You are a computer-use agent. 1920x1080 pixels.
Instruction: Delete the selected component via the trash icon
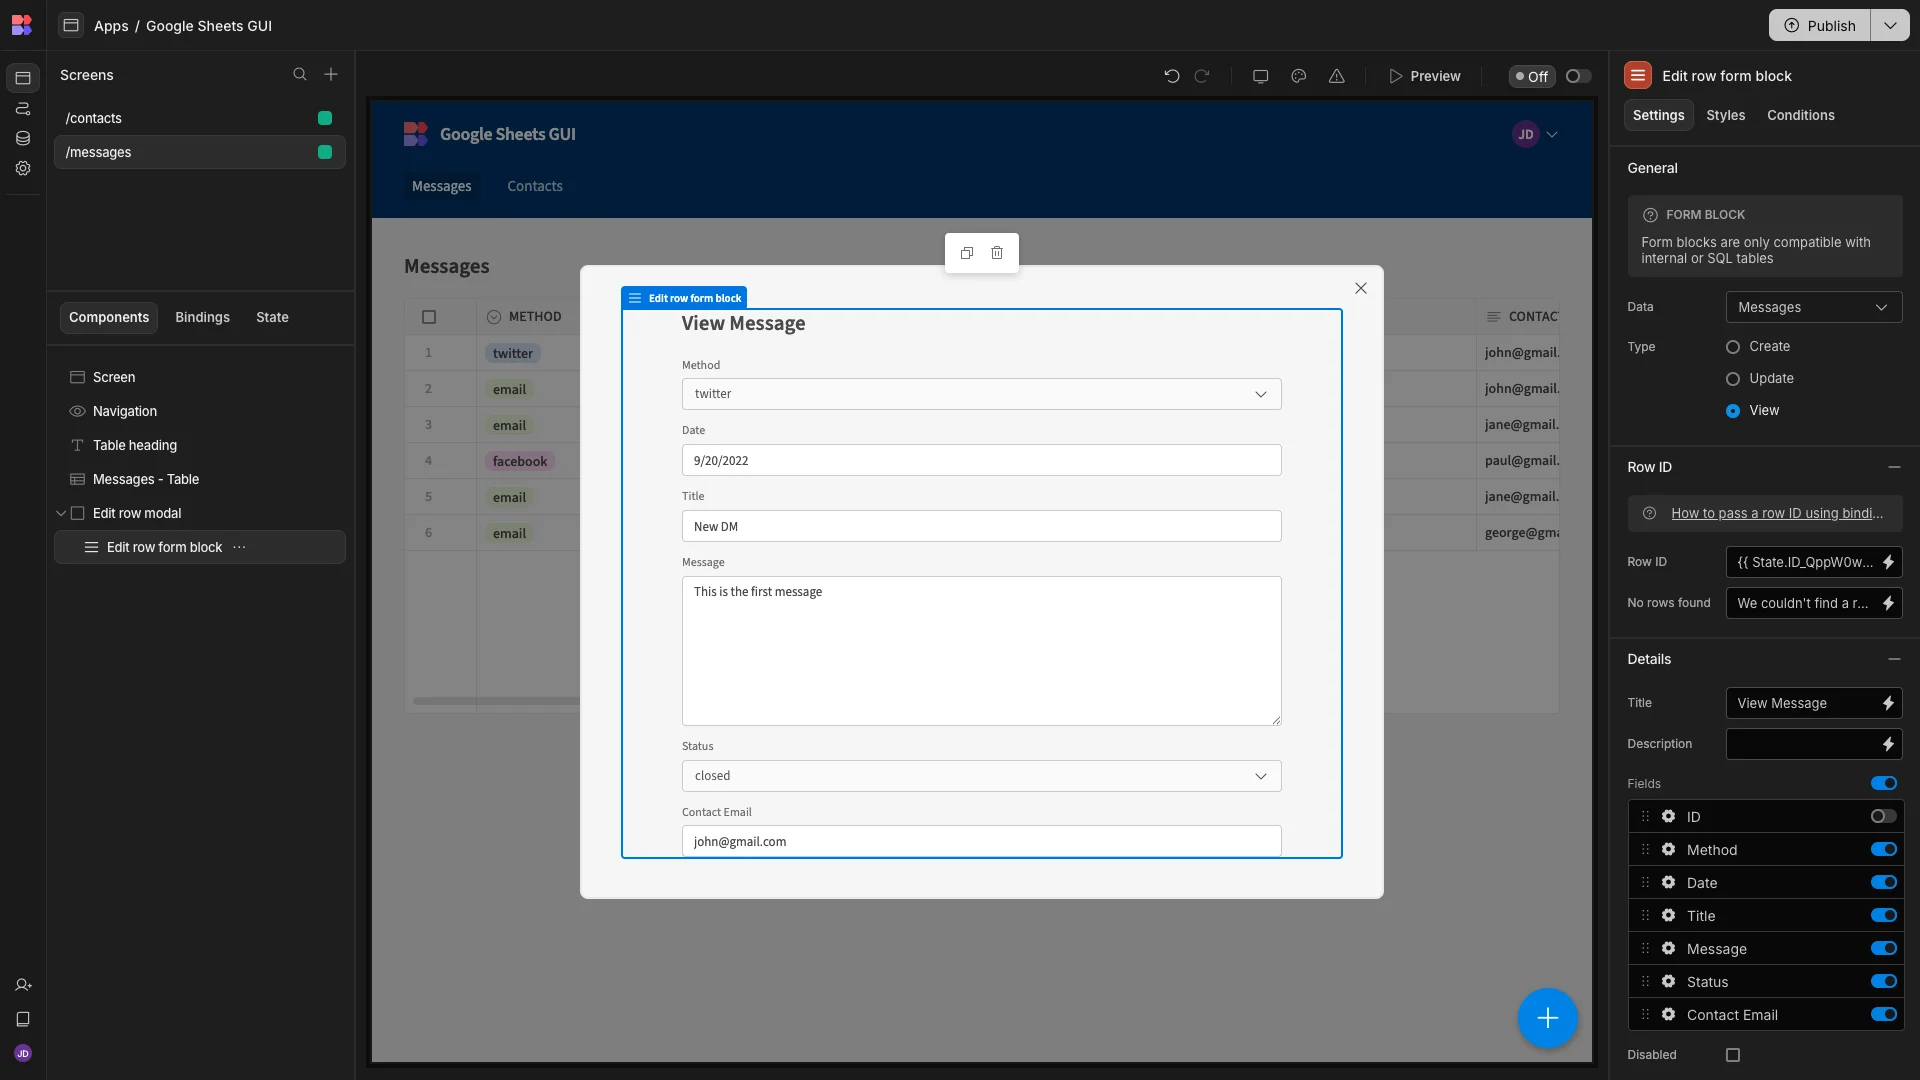[997, 253]
